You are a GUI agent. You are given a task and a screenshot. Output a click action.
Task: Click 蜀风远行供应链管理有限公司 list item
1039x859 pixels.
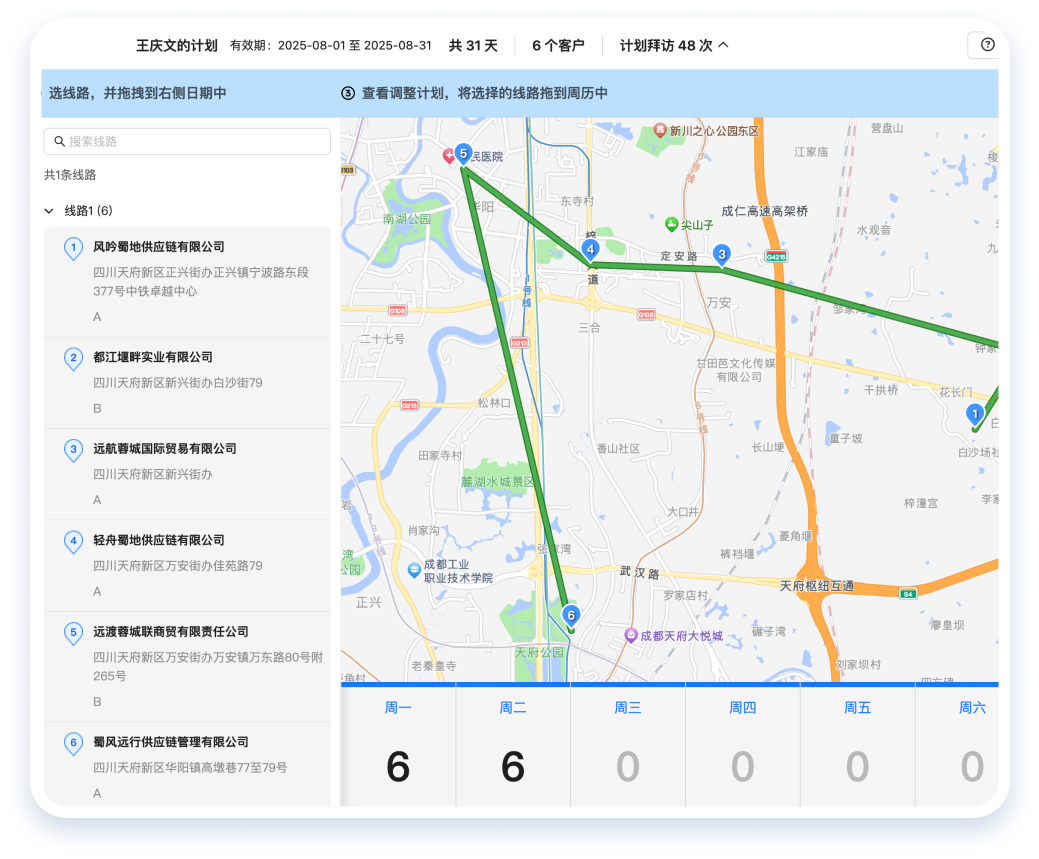coord(187,765)
